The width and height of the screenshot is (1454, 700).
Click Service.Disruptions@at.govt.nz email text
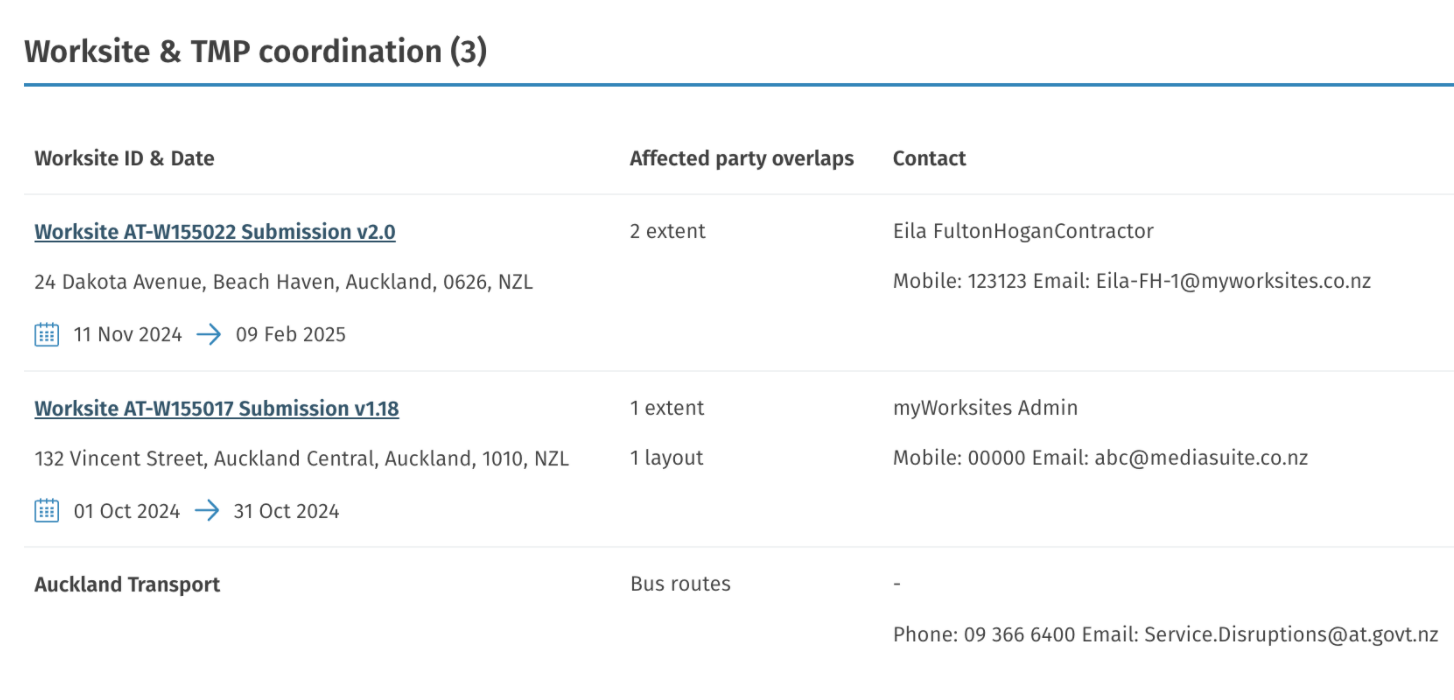tap(1291, 634)
